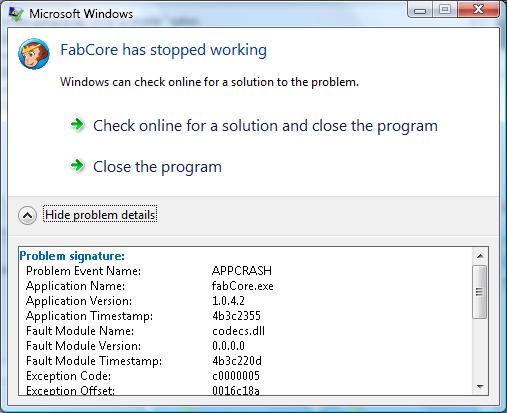This screenshot has height=413, width=508.
Task: Select the fabCore.exe application name value
Action: [x=243, y=286]
